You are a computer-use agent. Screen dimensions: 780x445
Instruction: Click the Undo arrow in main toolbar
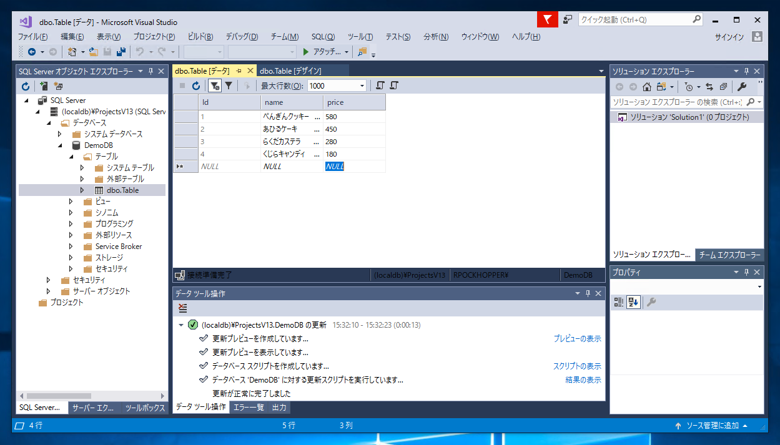pos(140,52)
